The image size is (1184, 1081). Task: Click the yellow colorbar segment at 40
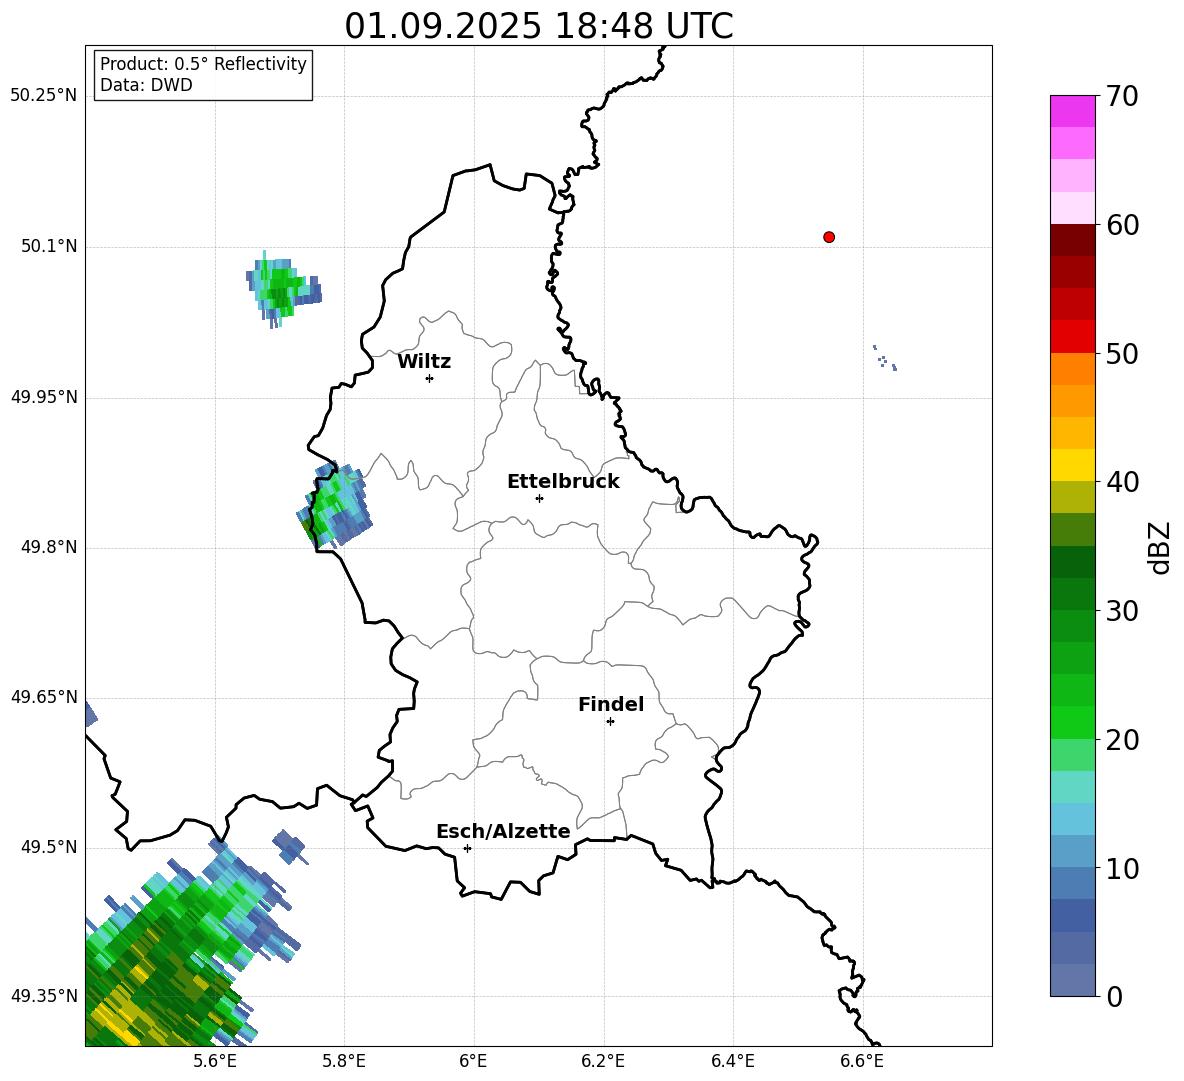tap(1072, 465)
